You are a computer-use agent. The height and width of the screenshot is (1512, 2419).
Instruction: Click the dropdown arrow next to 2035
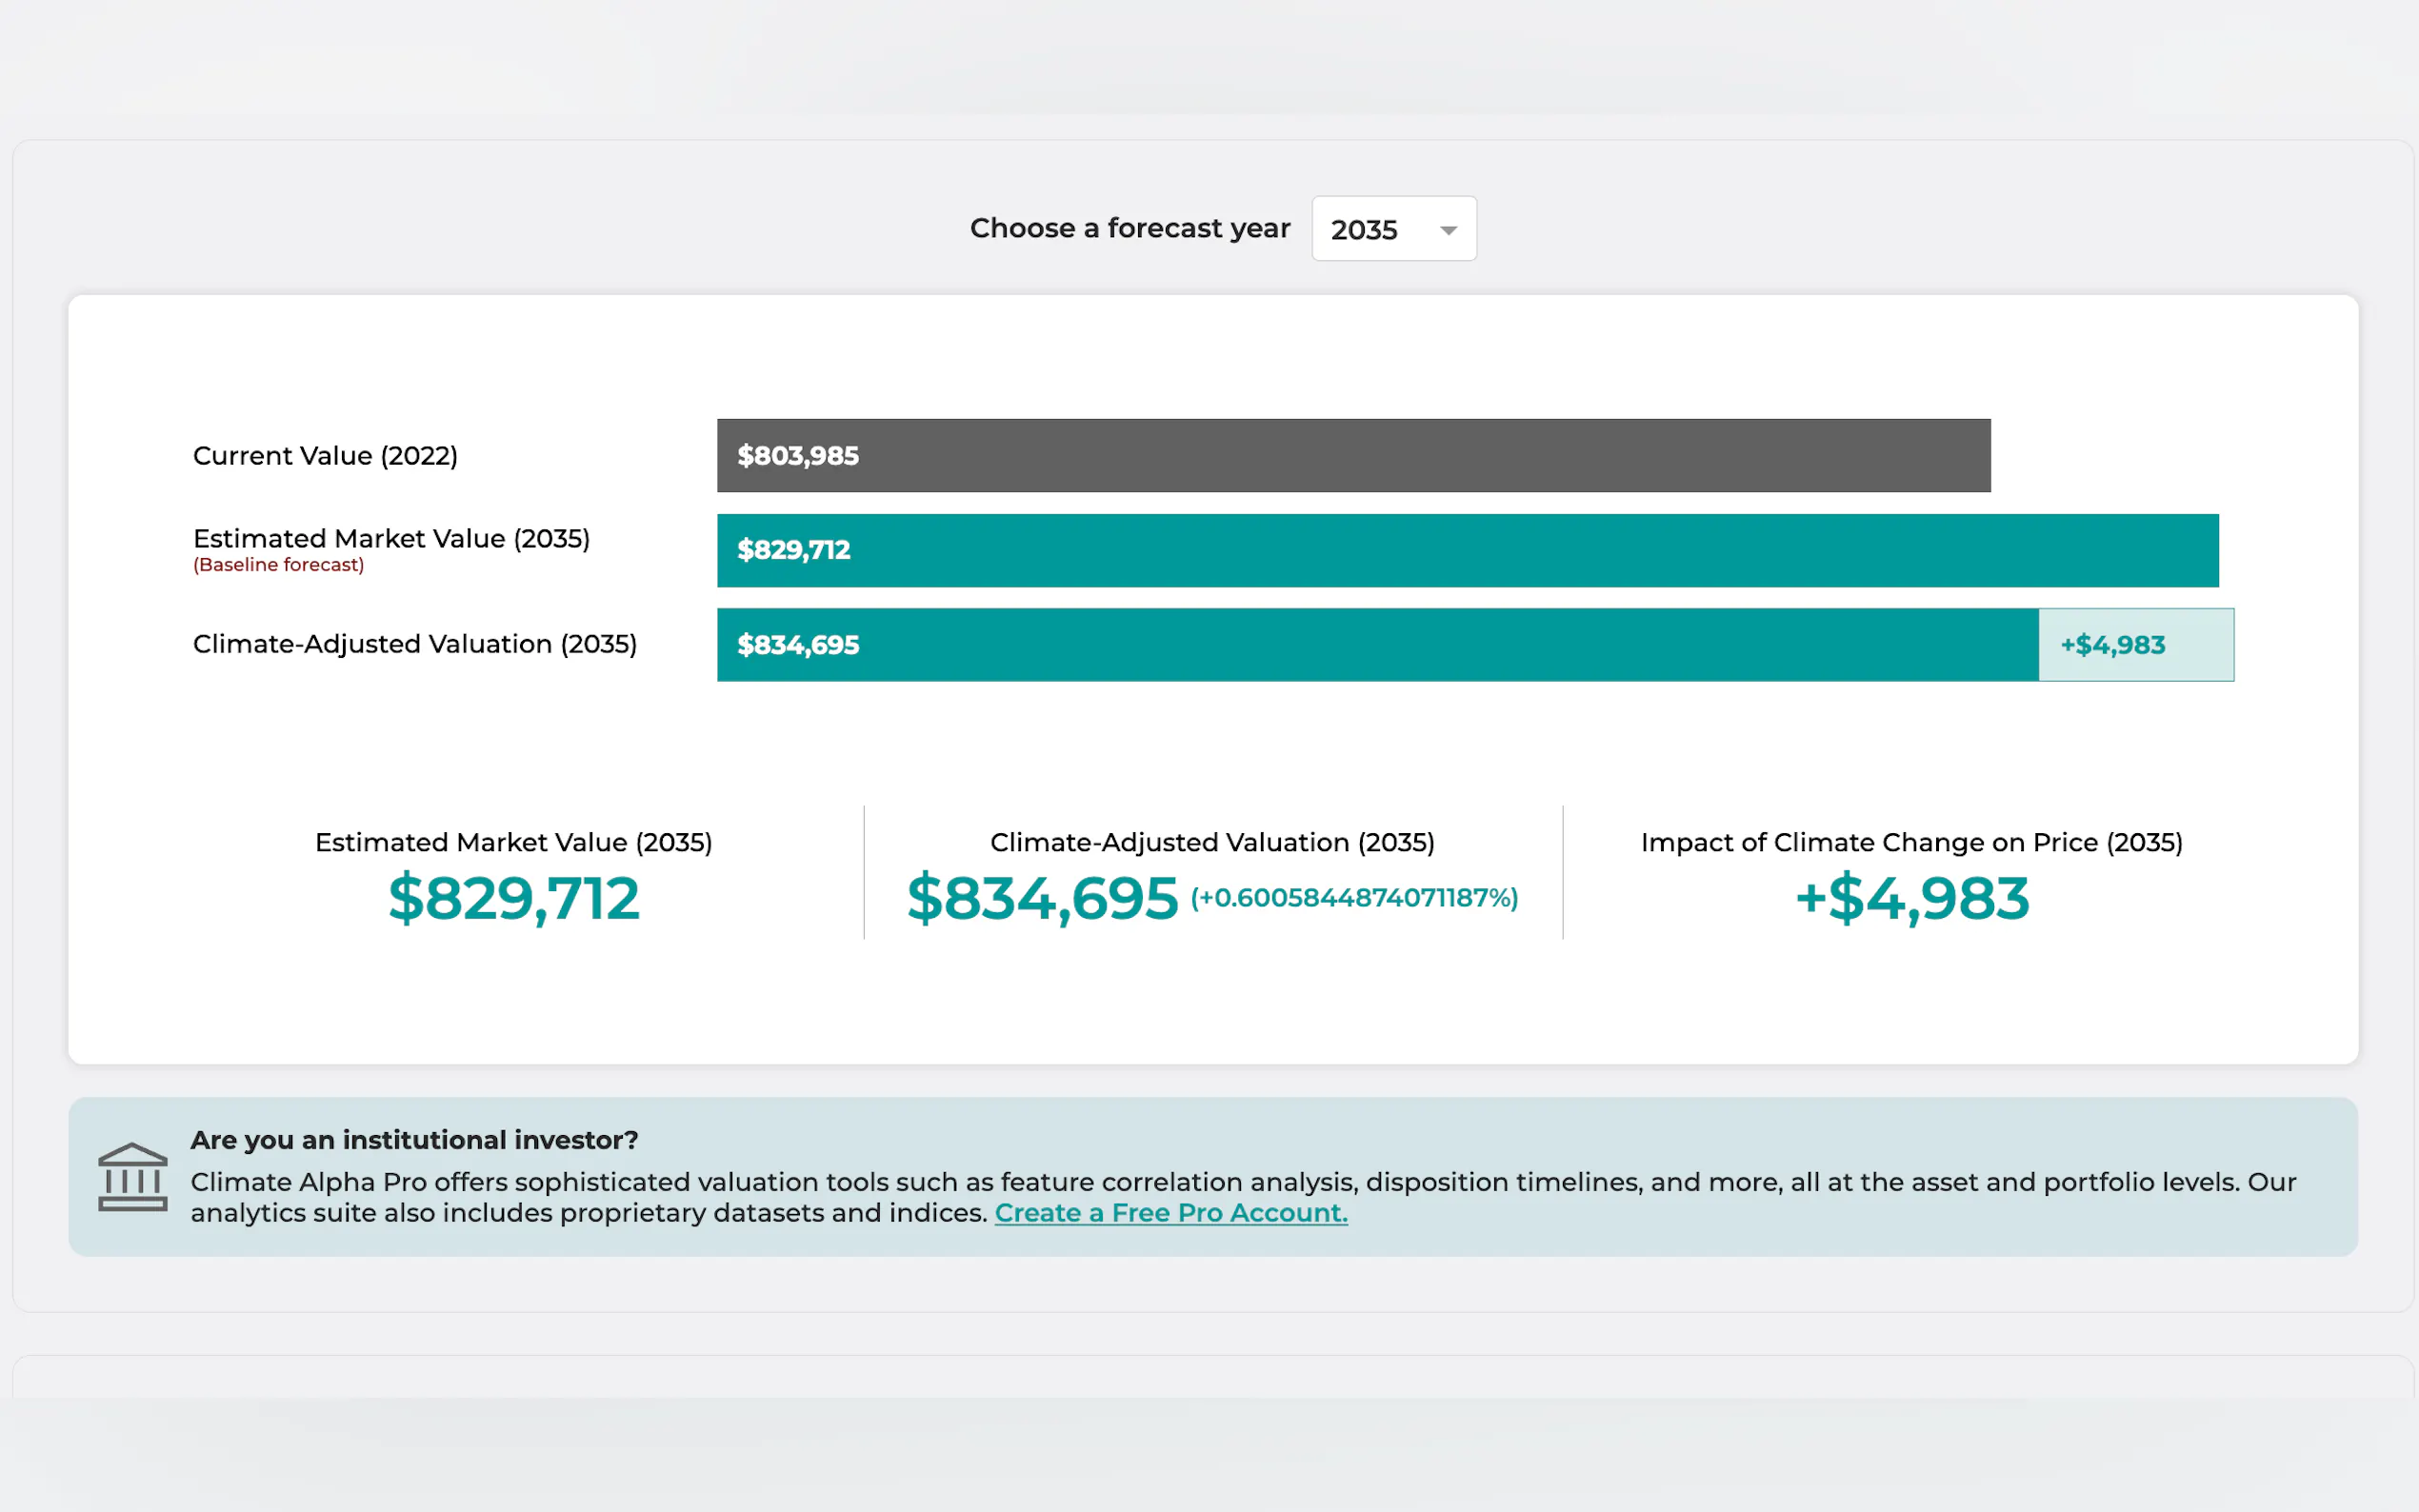pyautogui.click(x=1447, y=231)
